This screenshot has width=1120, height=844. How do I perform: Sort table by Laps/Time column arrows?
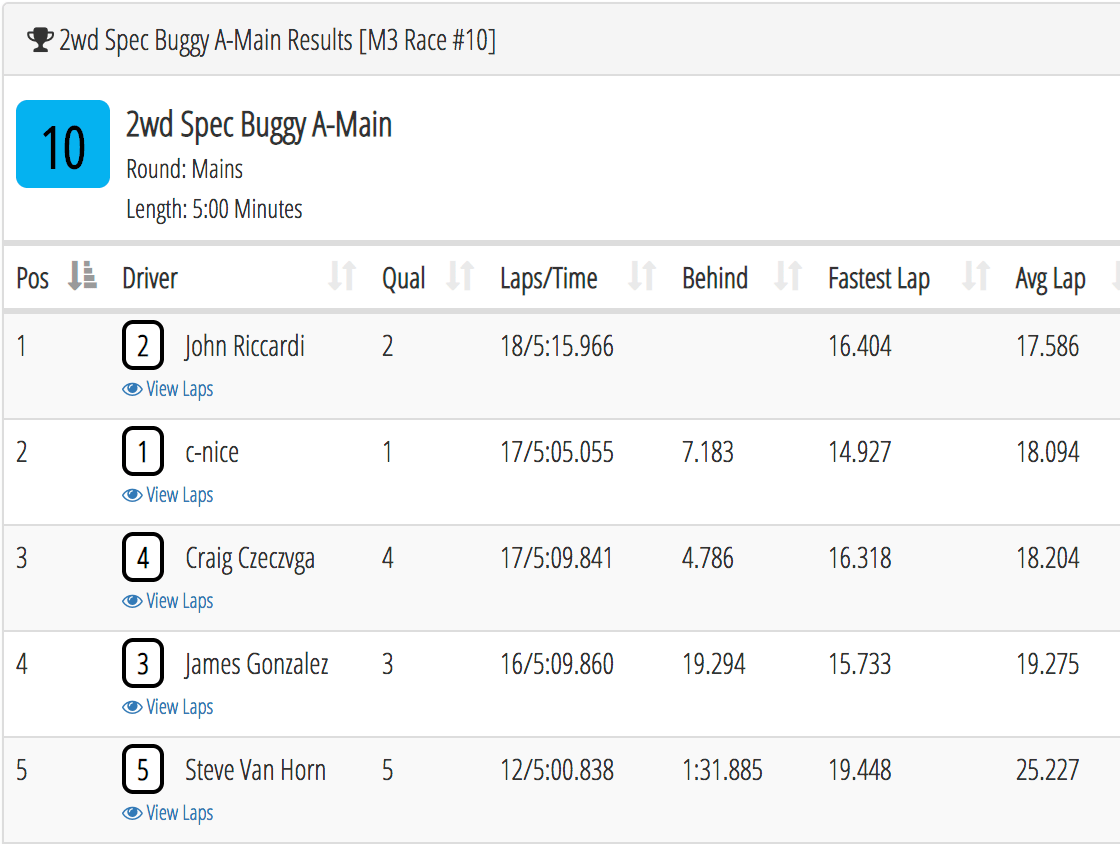(x=643, y=277)
